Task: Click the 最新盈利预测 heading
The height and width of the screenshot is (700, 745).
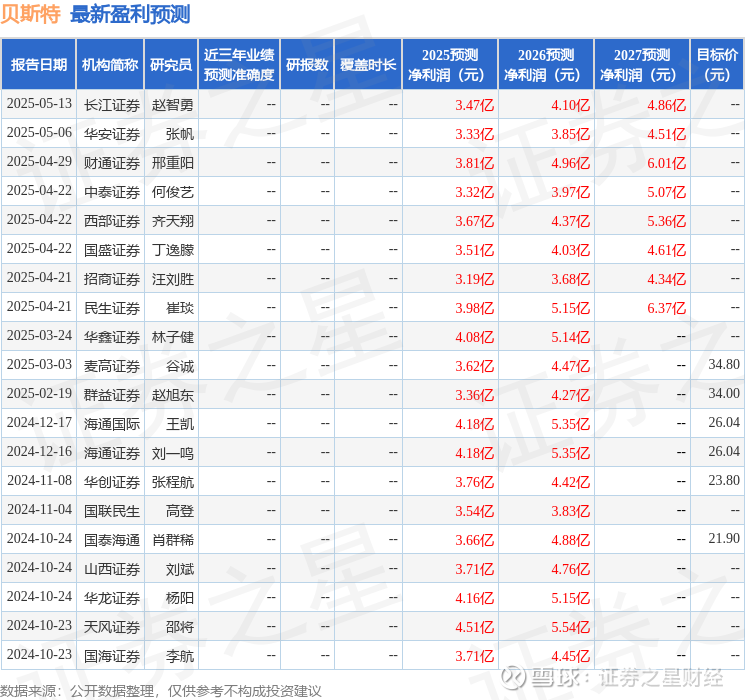Action: tap(130, 14)
